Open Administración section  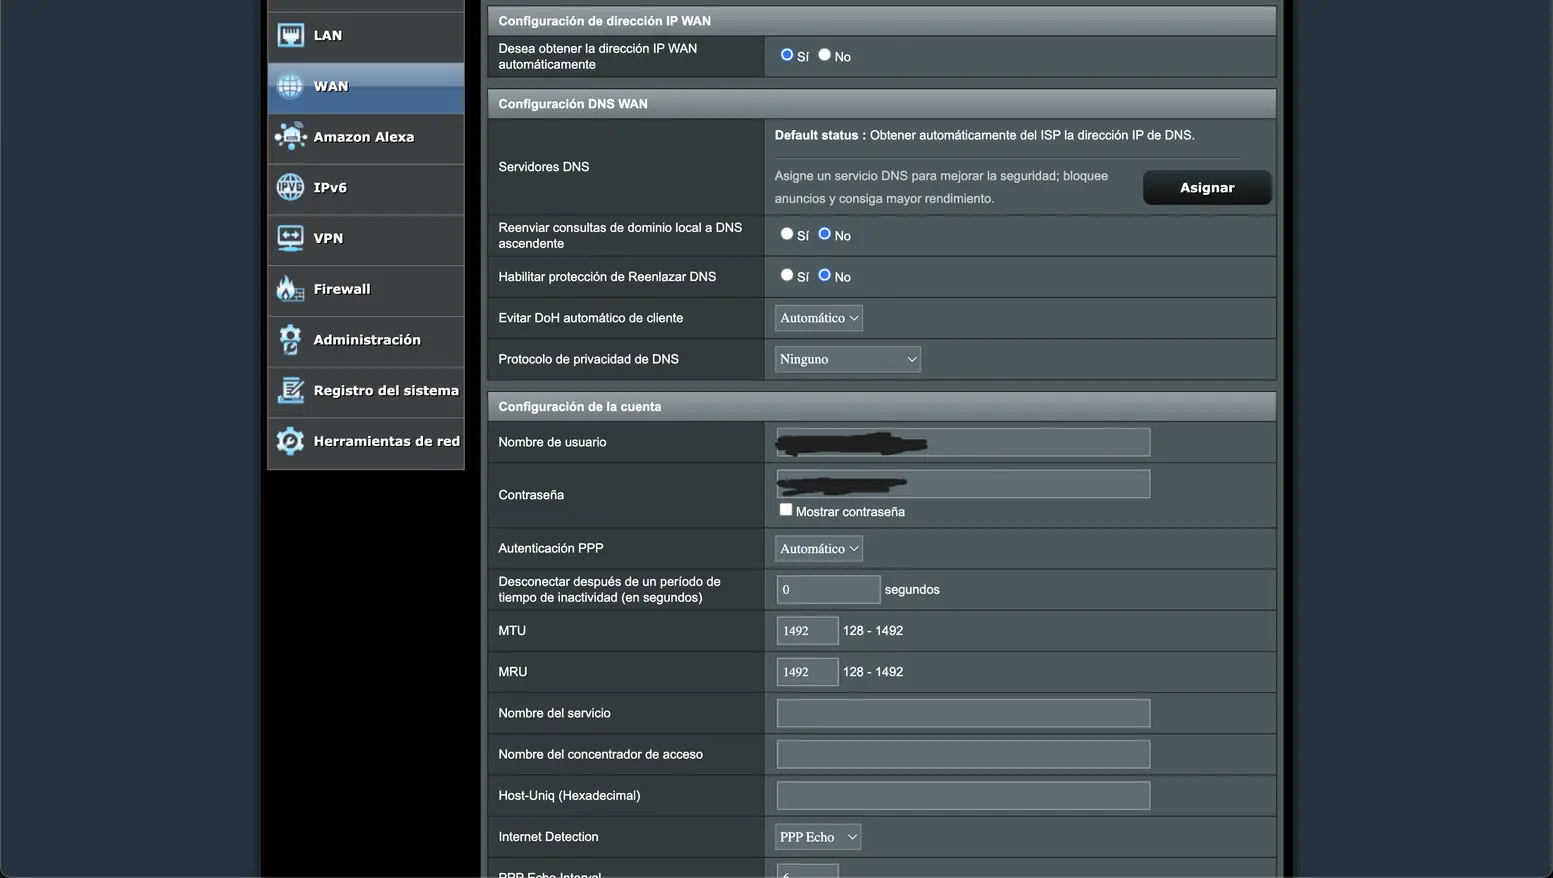(x=366, y=341)
